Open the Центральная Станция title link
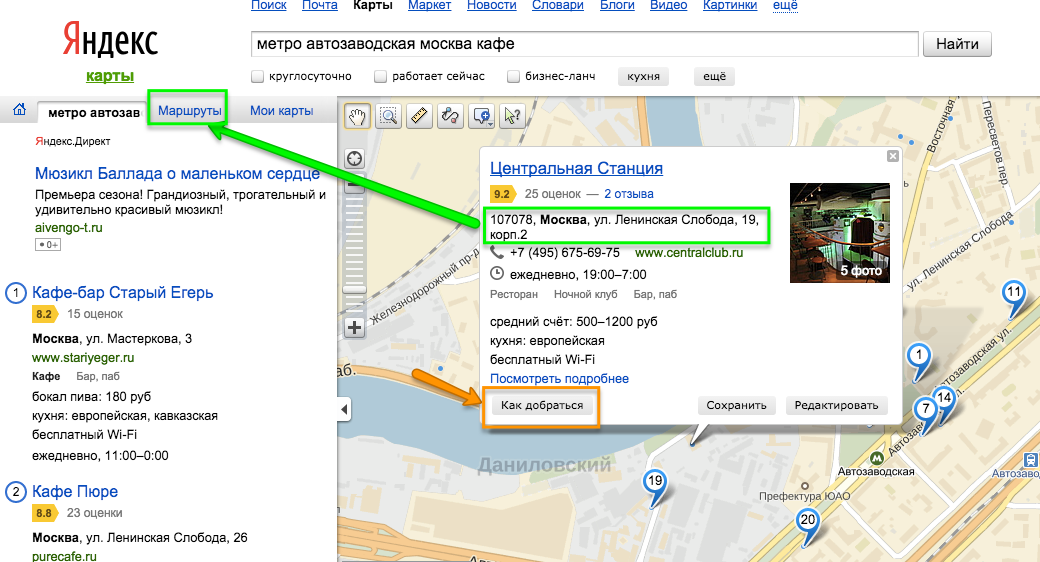This screenshot has width=1040, height=562. point(576,169)
